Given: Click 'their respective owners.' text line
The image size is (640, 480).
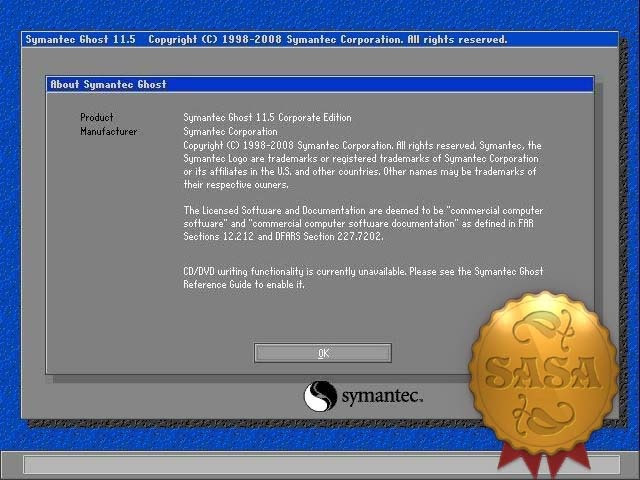Looking at the screenshot, I should tap(236, 184).
